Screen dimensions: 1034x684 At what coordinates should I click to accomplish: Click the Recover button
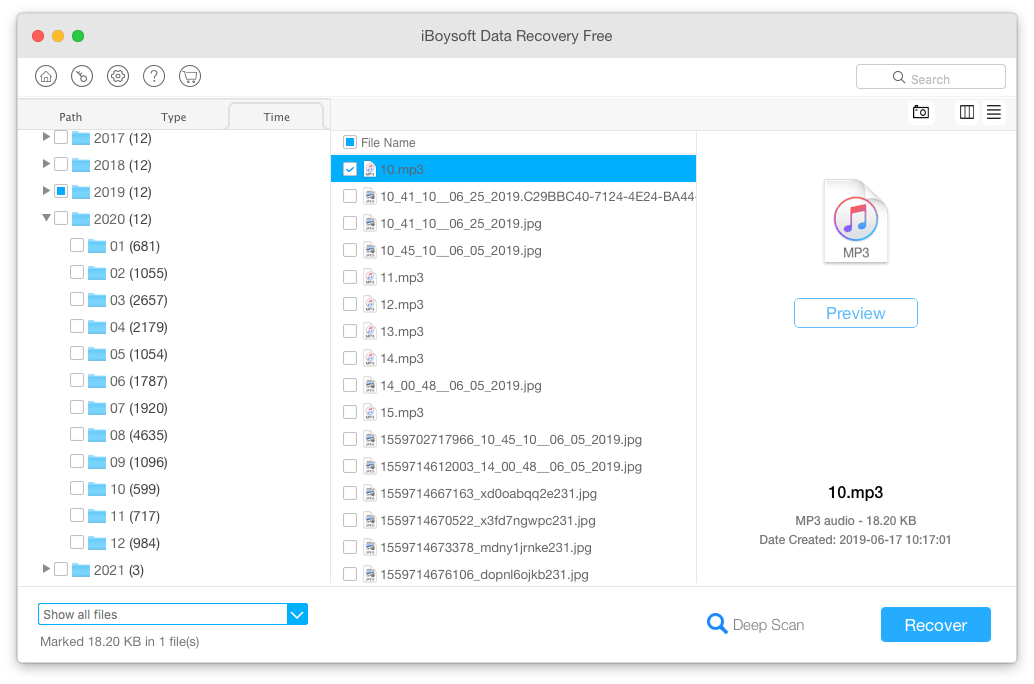tap(935, 625)
